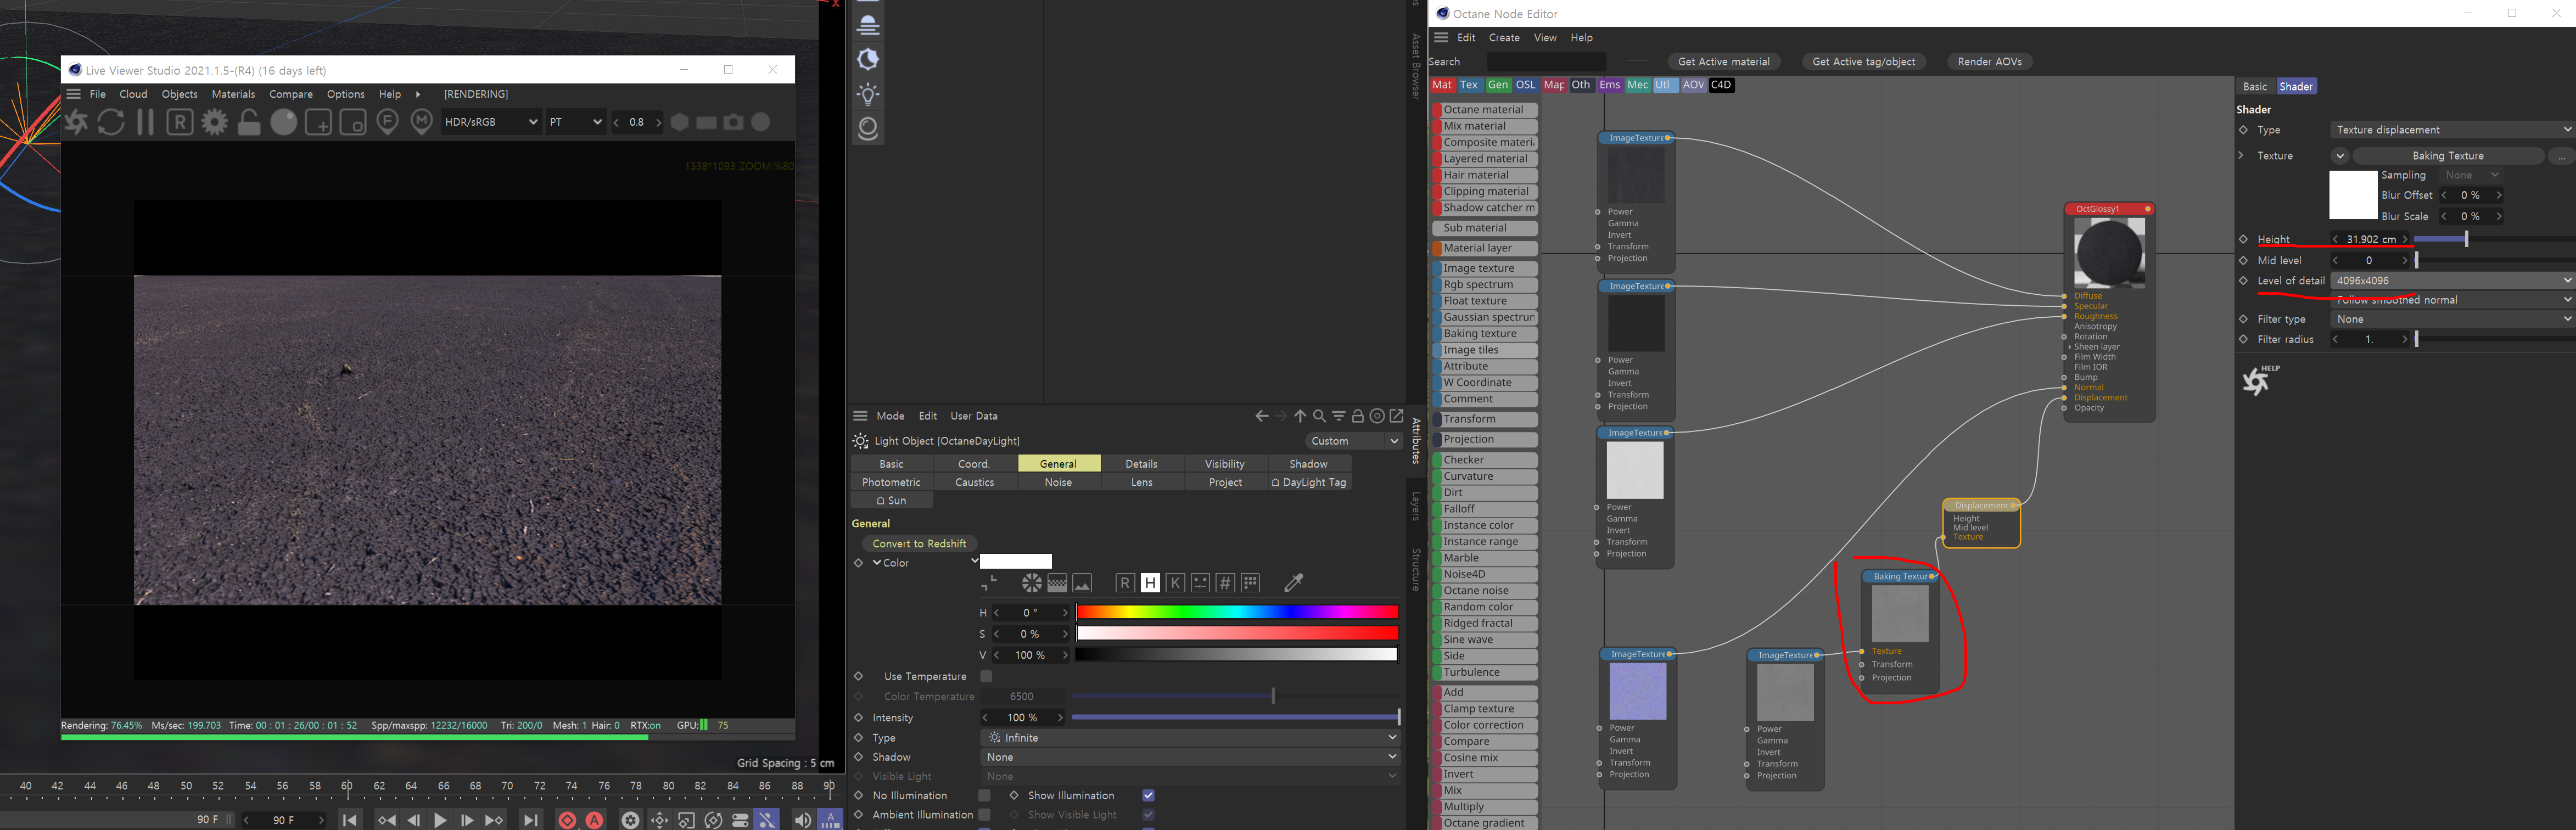
Task: Open the light Type Infinite dropdown
Action: 1190,738
